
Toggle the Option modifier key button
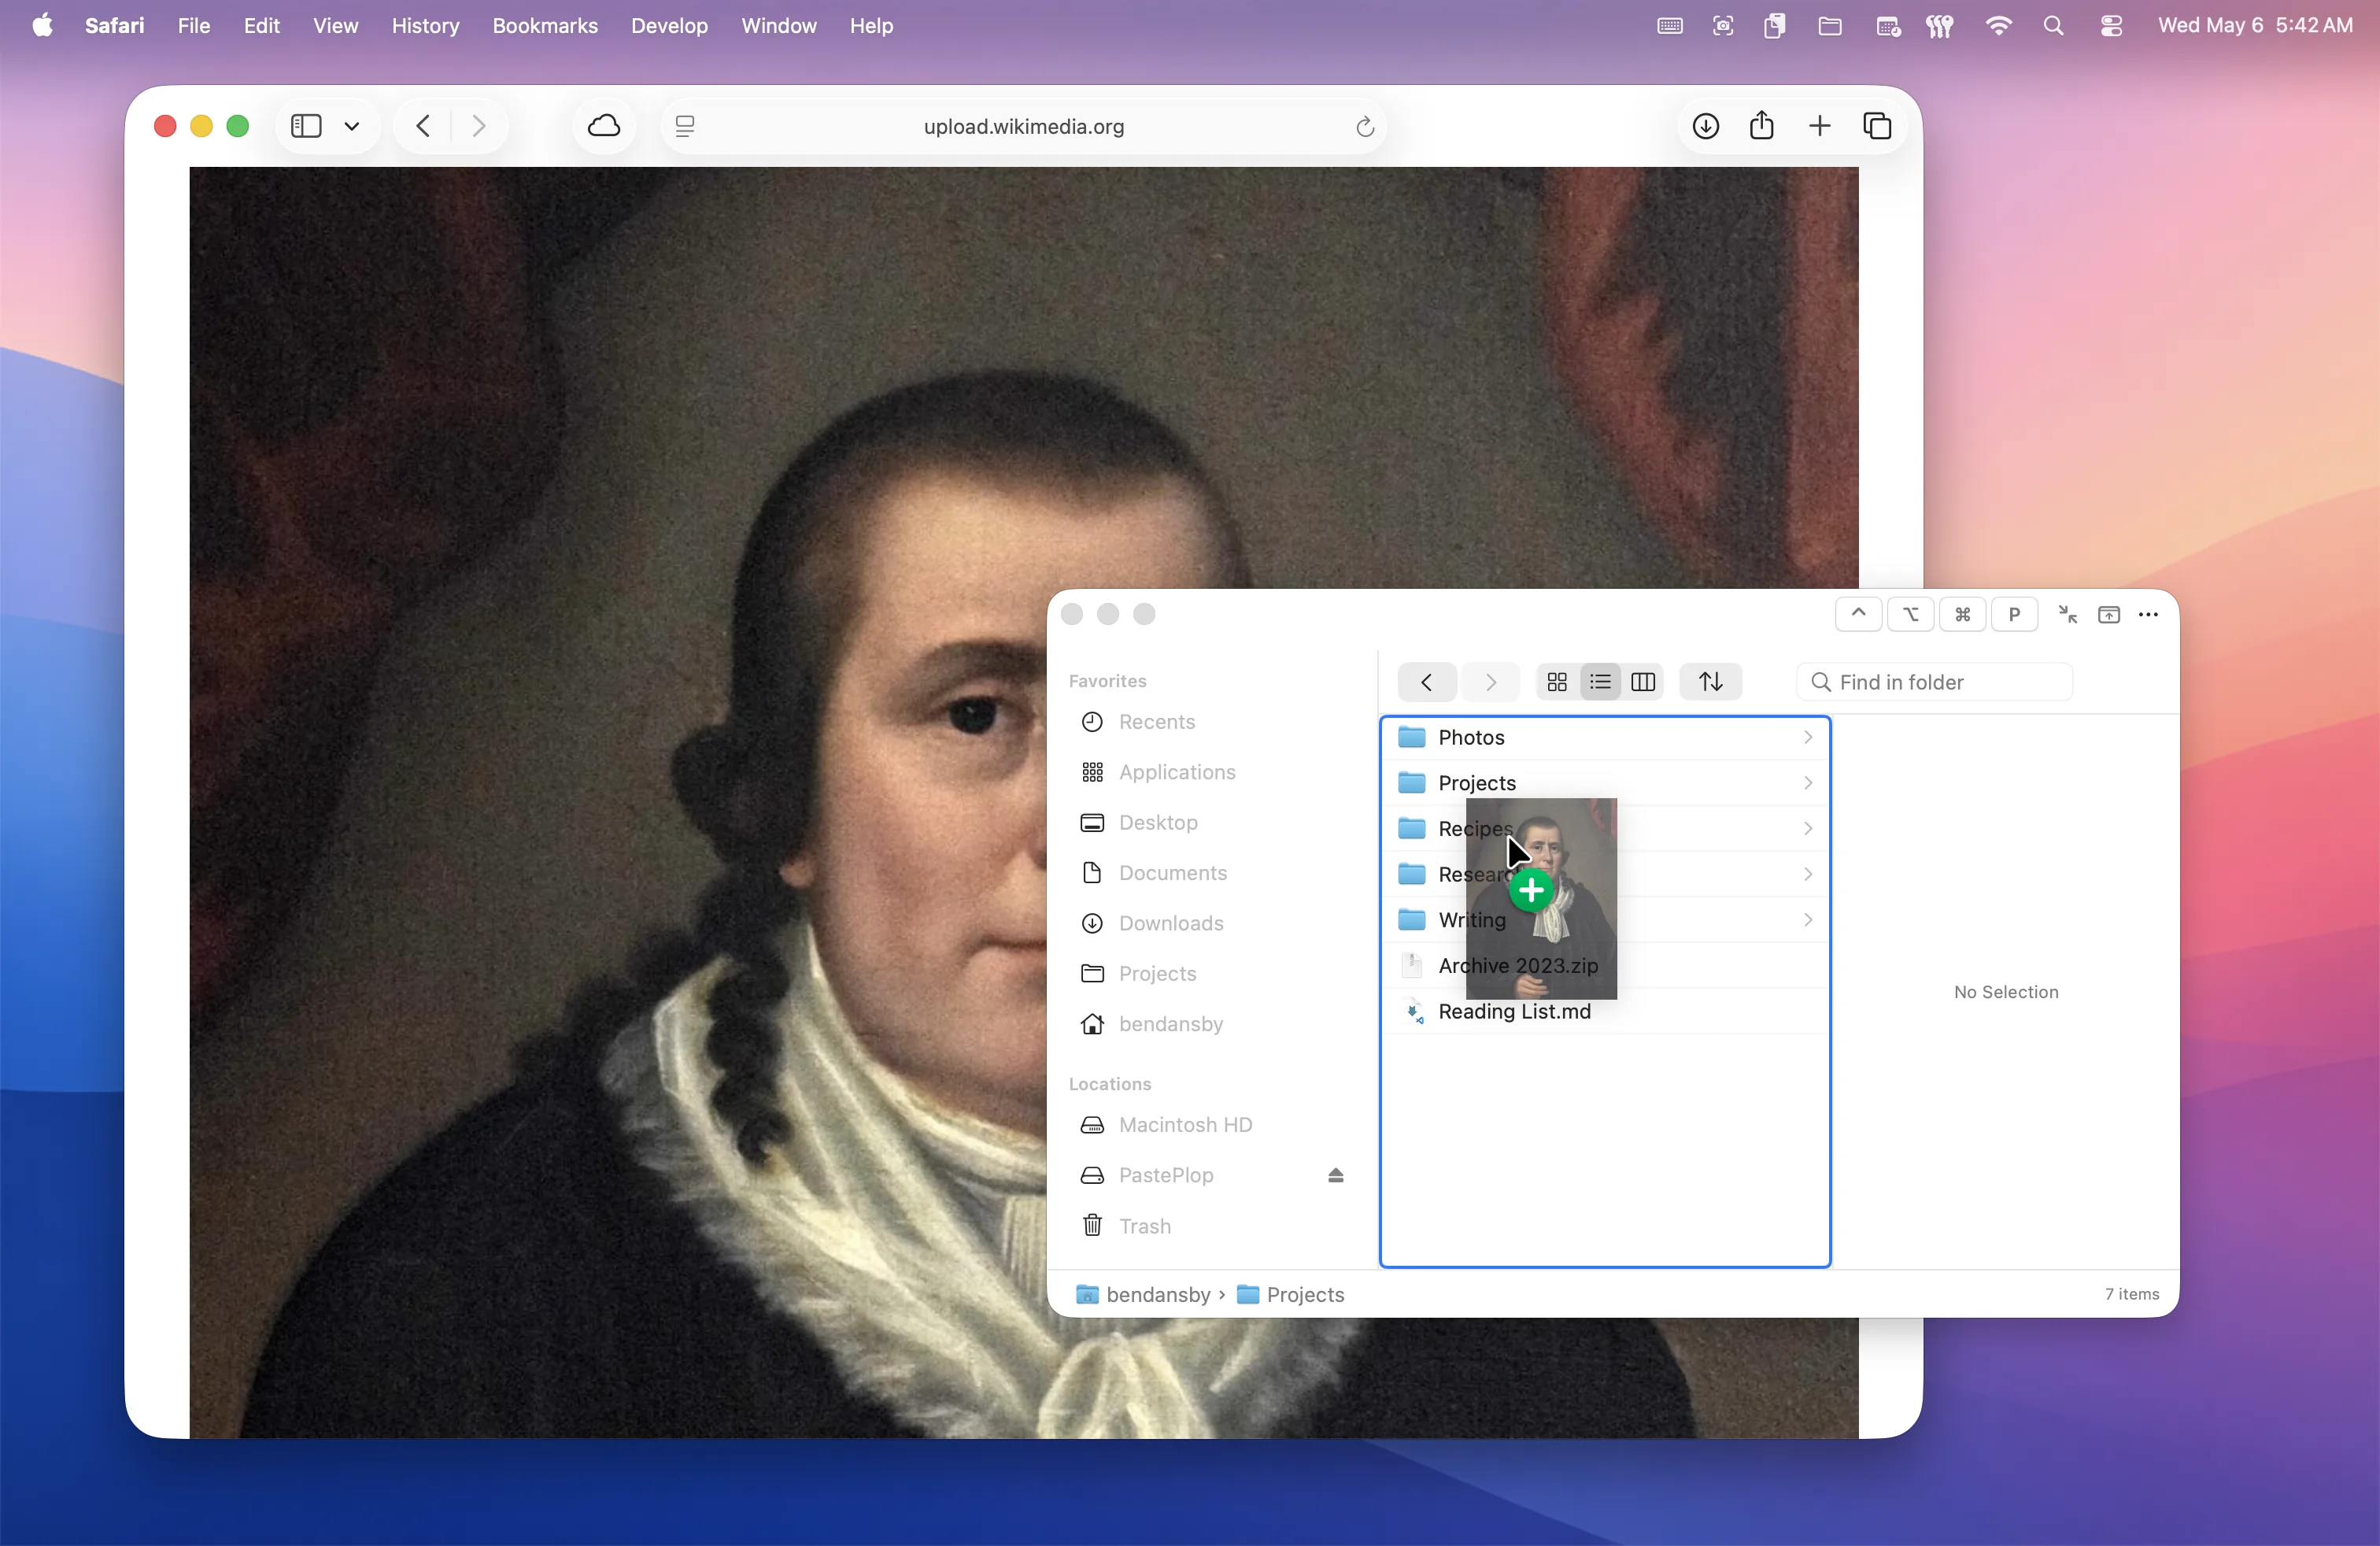click(1911, 614)
